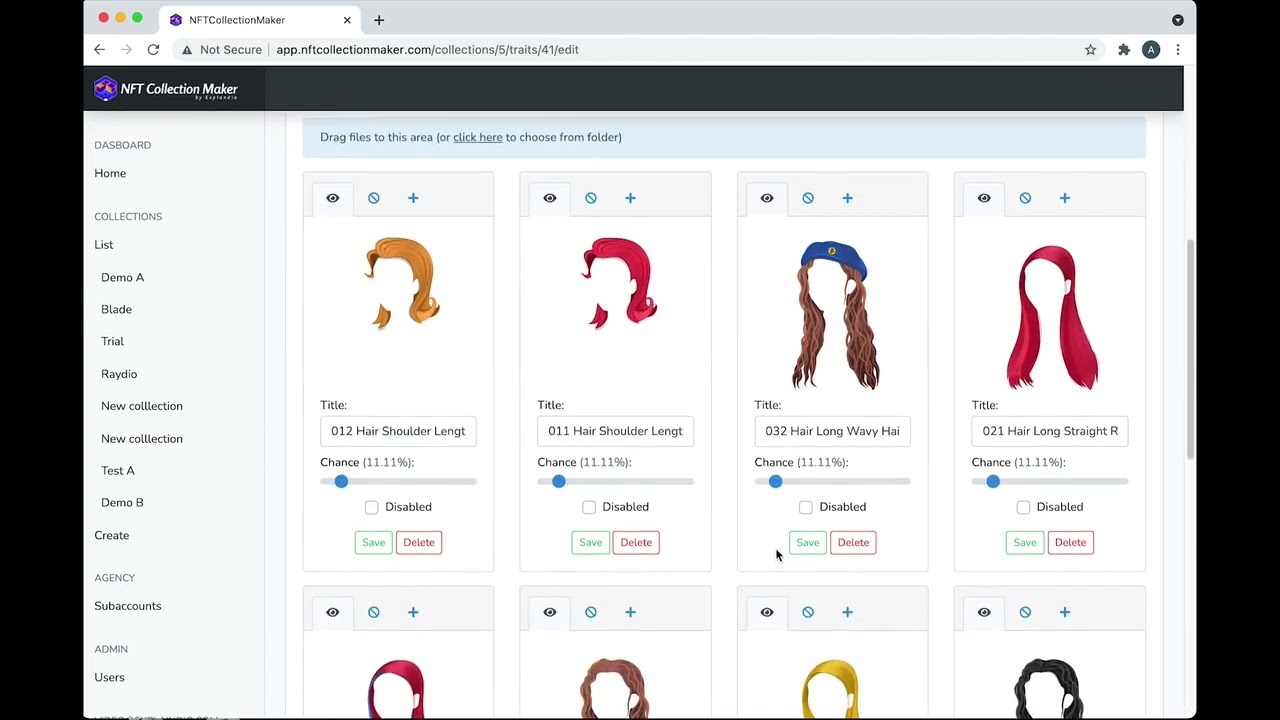Open ban icon tab on 021 Hair Long Straight card
The height and width of the screenshot is (720, 1280).
click(1025, 198)
